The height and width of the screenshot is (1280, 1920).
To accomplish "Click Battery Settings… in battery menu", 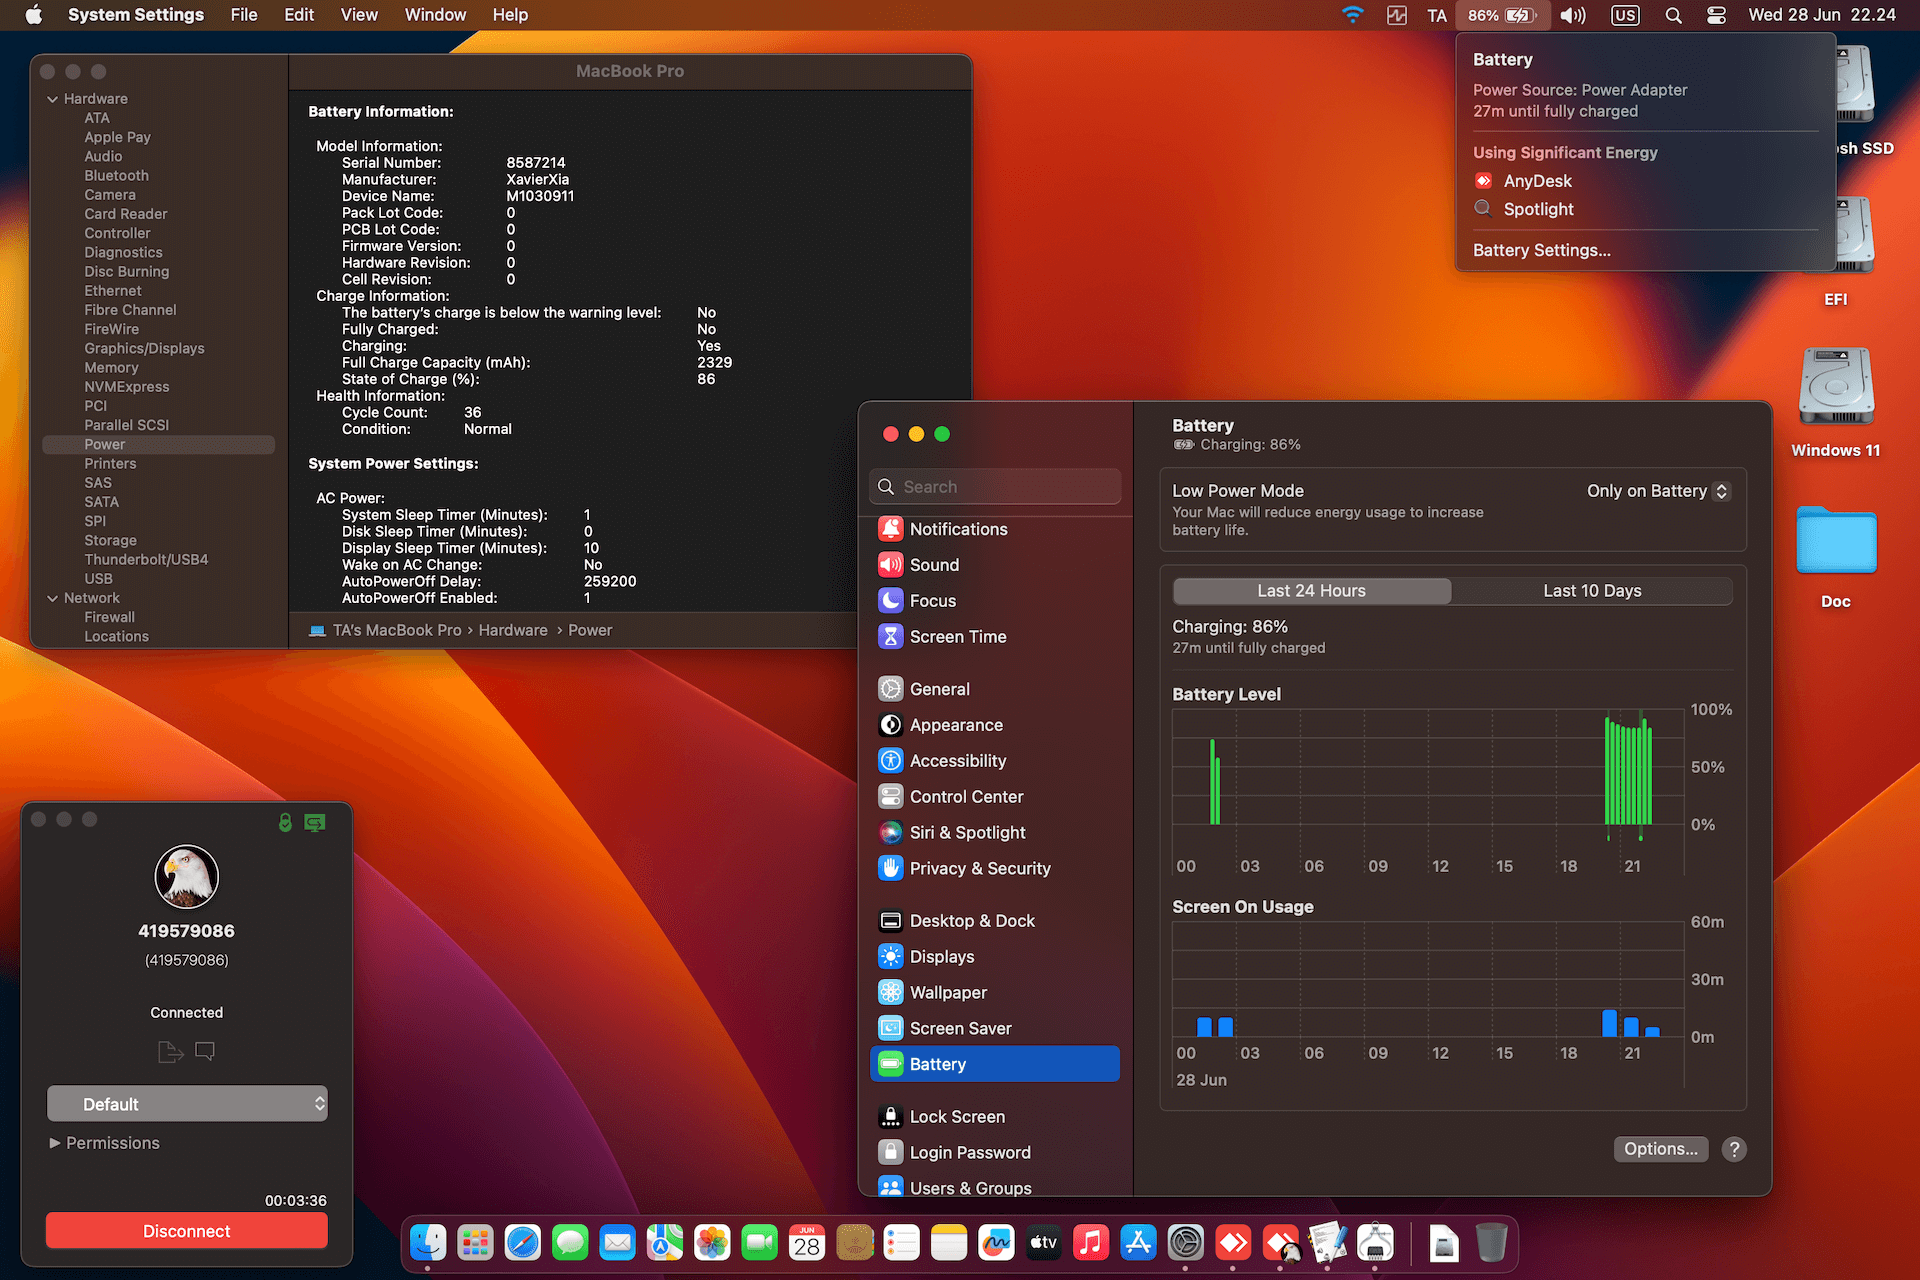I will pyautogui.click(x=1541, y=250).
